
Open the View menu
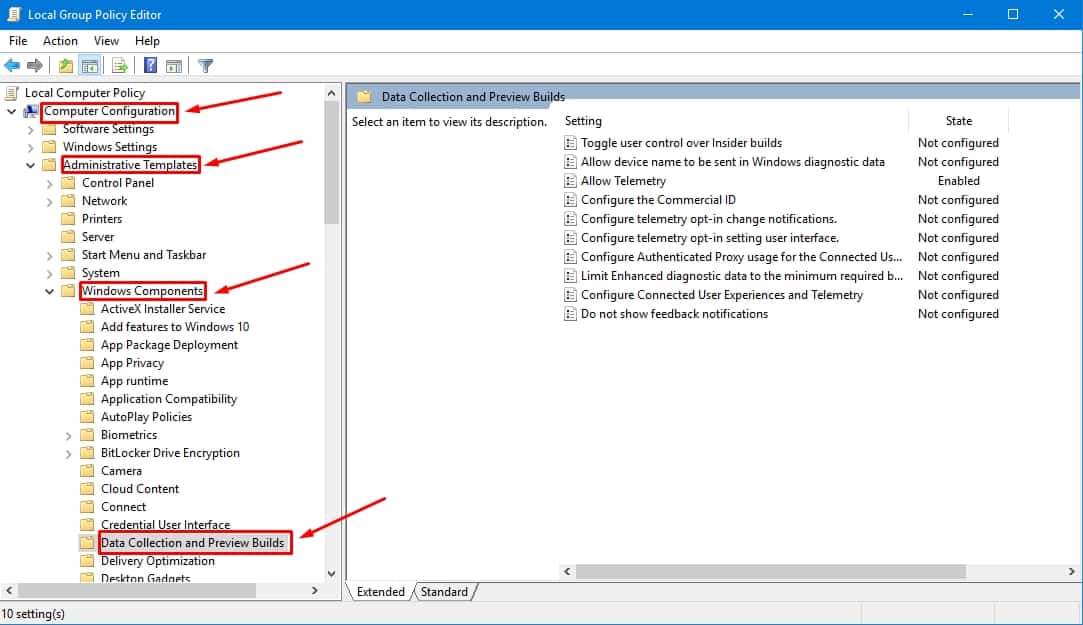[106, 41]
